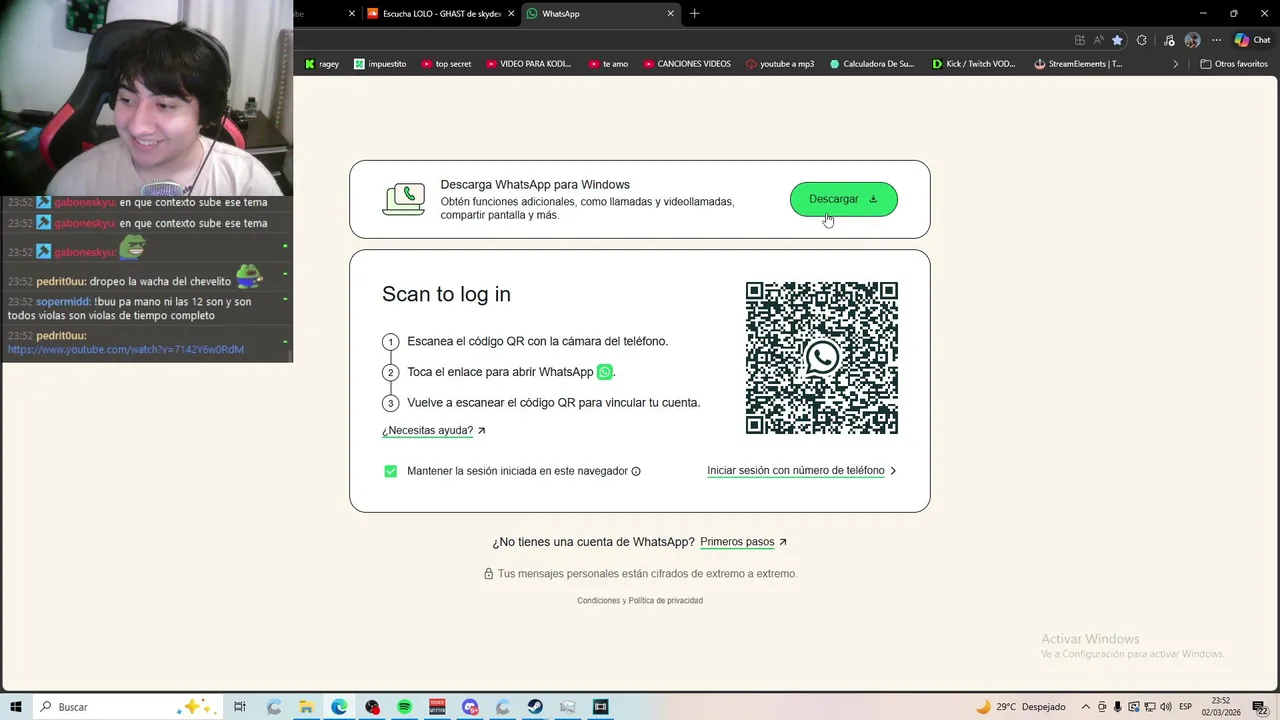Open the browser extensions icon
Screen dimensions: 1280x720
click(1142, 40)
